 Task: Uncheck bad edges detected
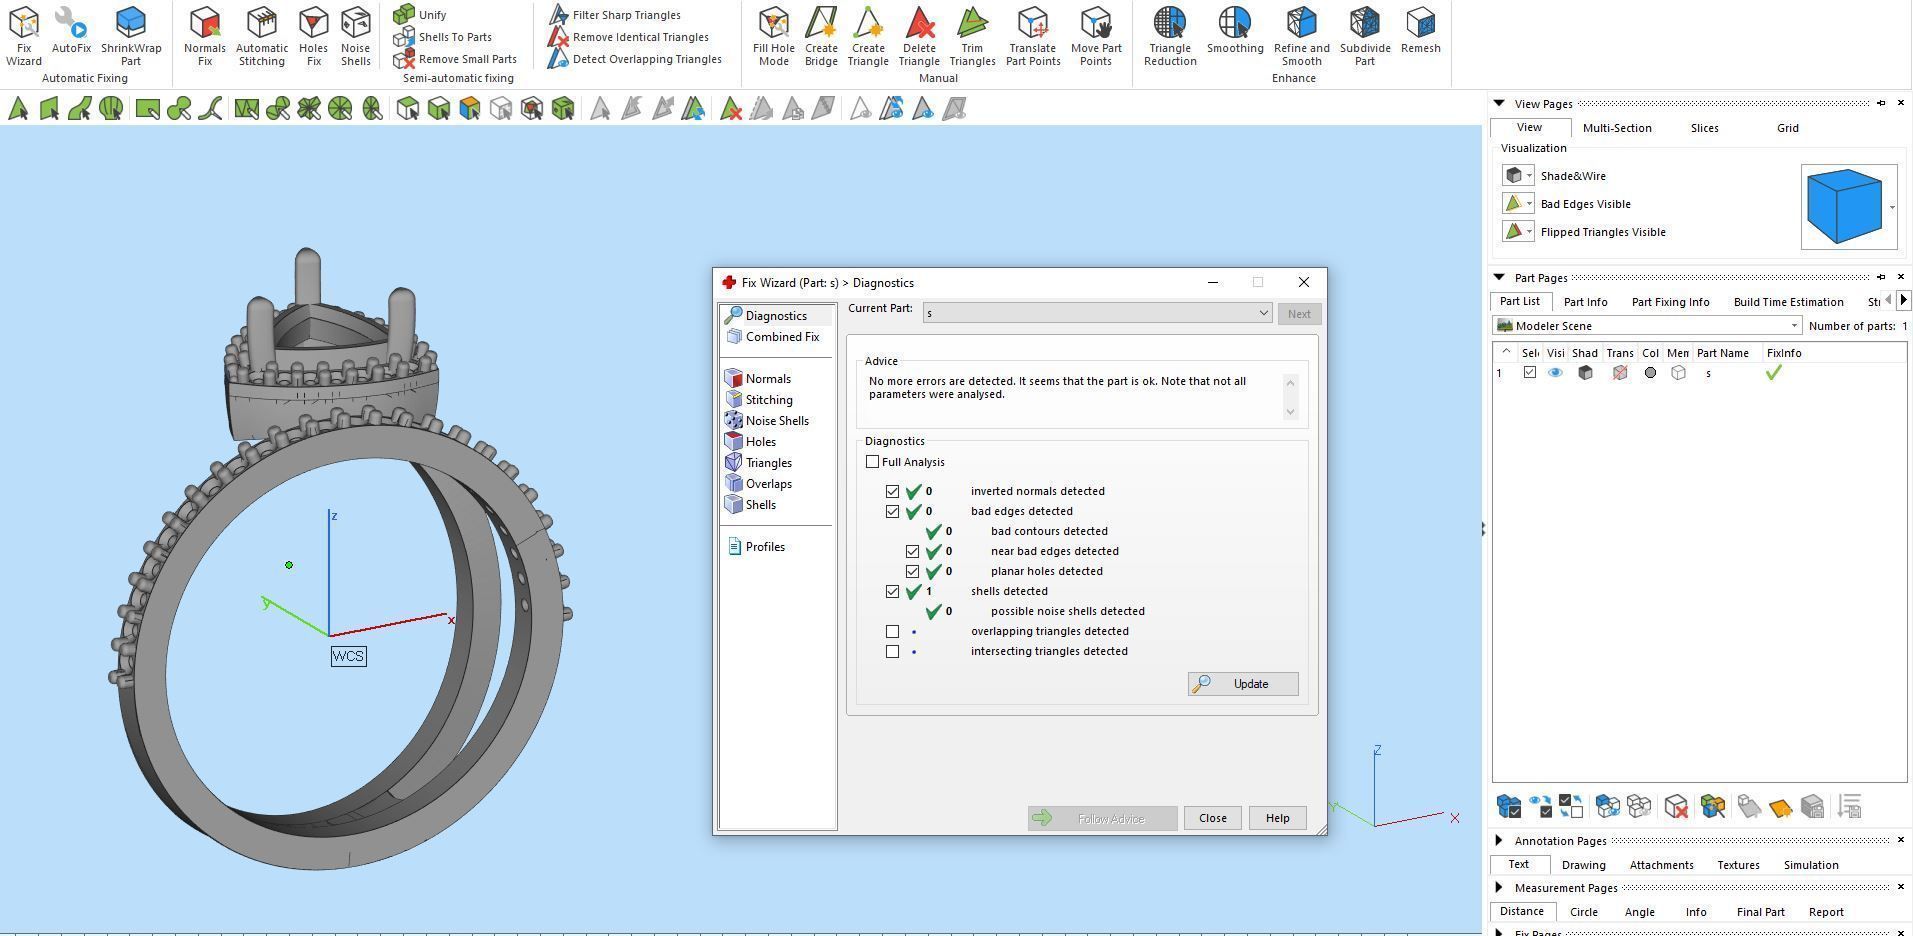pos(892,511)
